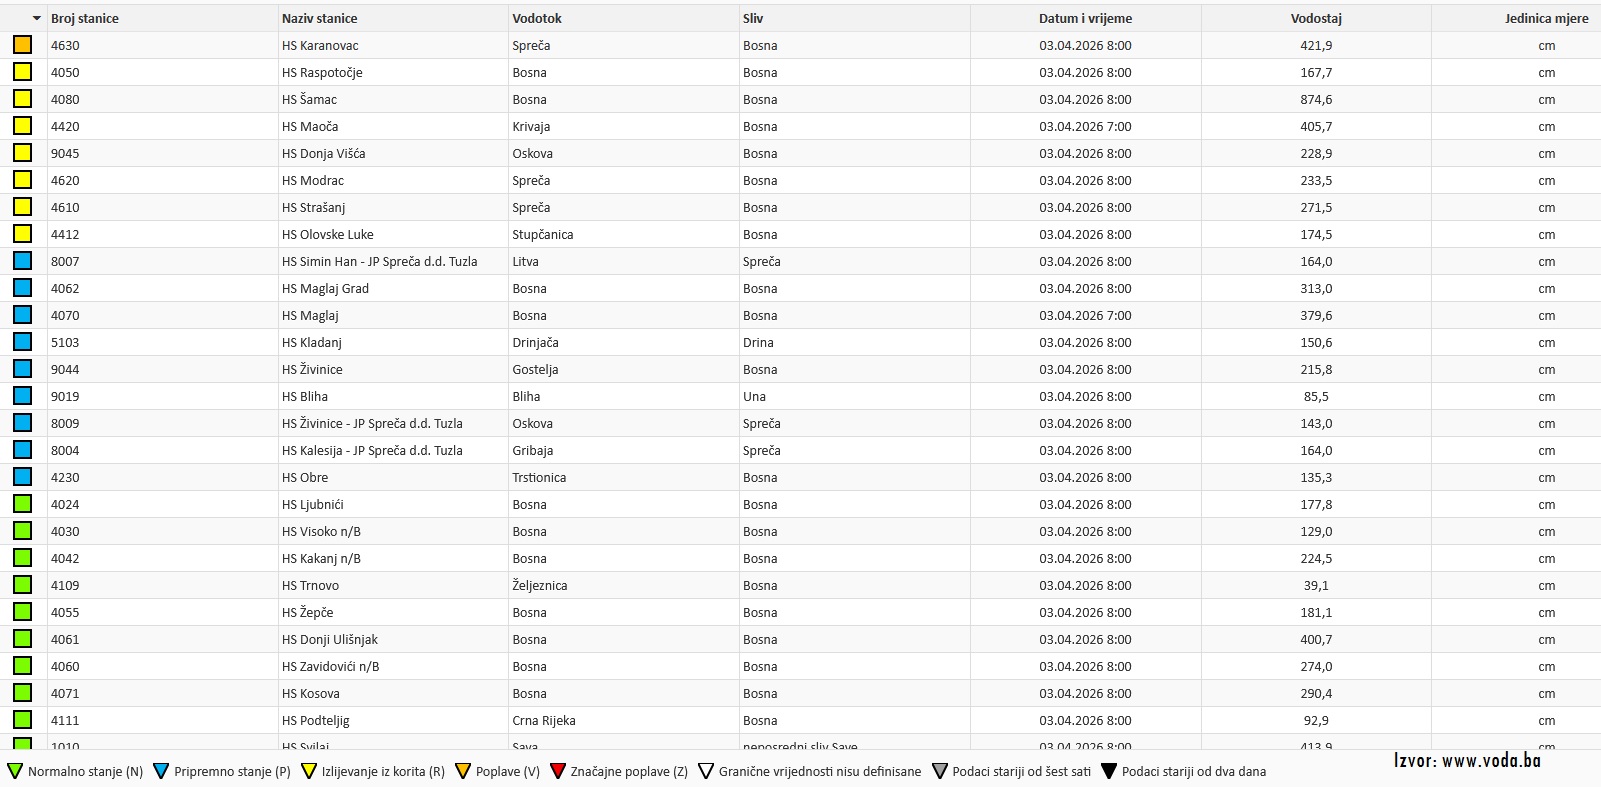Sort by the Naziv stanice column header
The image size is (1601, 787).
click(320, 18)
